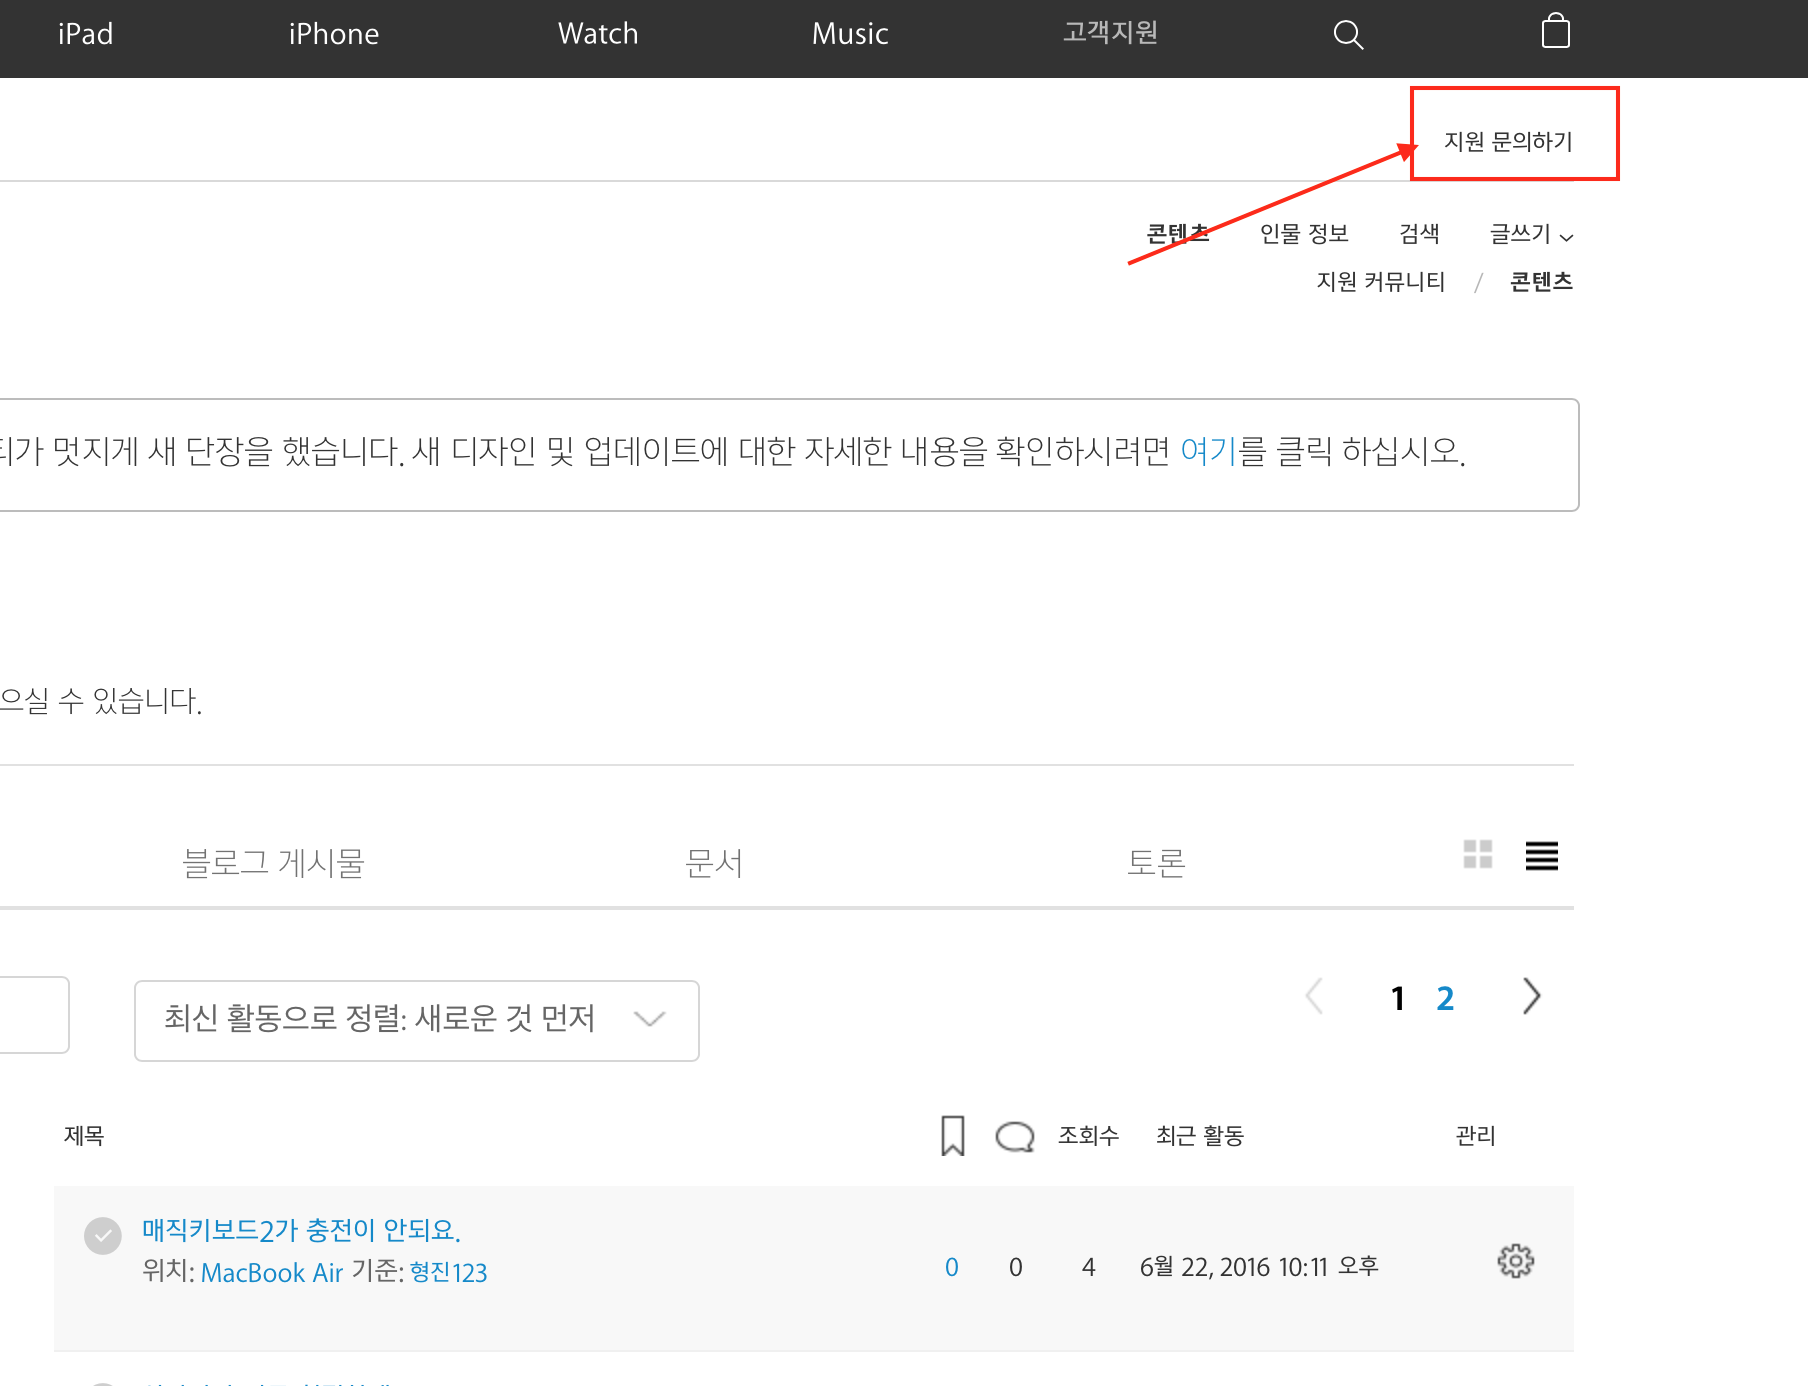Click the answered checkmark status icon
The width and height of the screenshot is (1808, 1386).
coord(103,1236)
